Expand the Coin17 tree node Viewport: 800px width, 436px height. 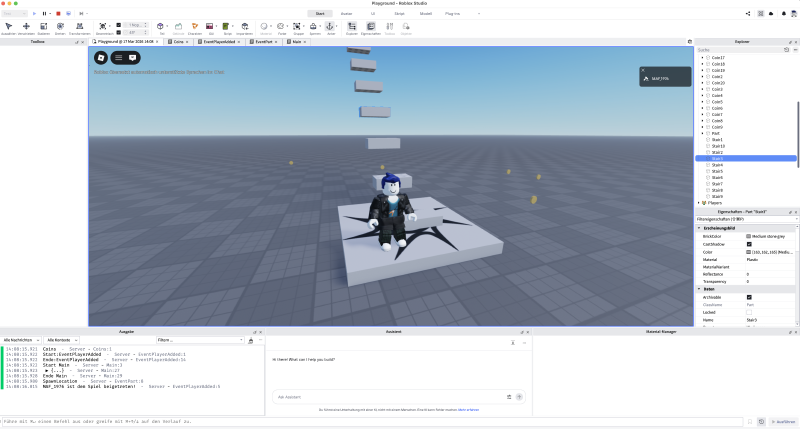coord(703,58)
